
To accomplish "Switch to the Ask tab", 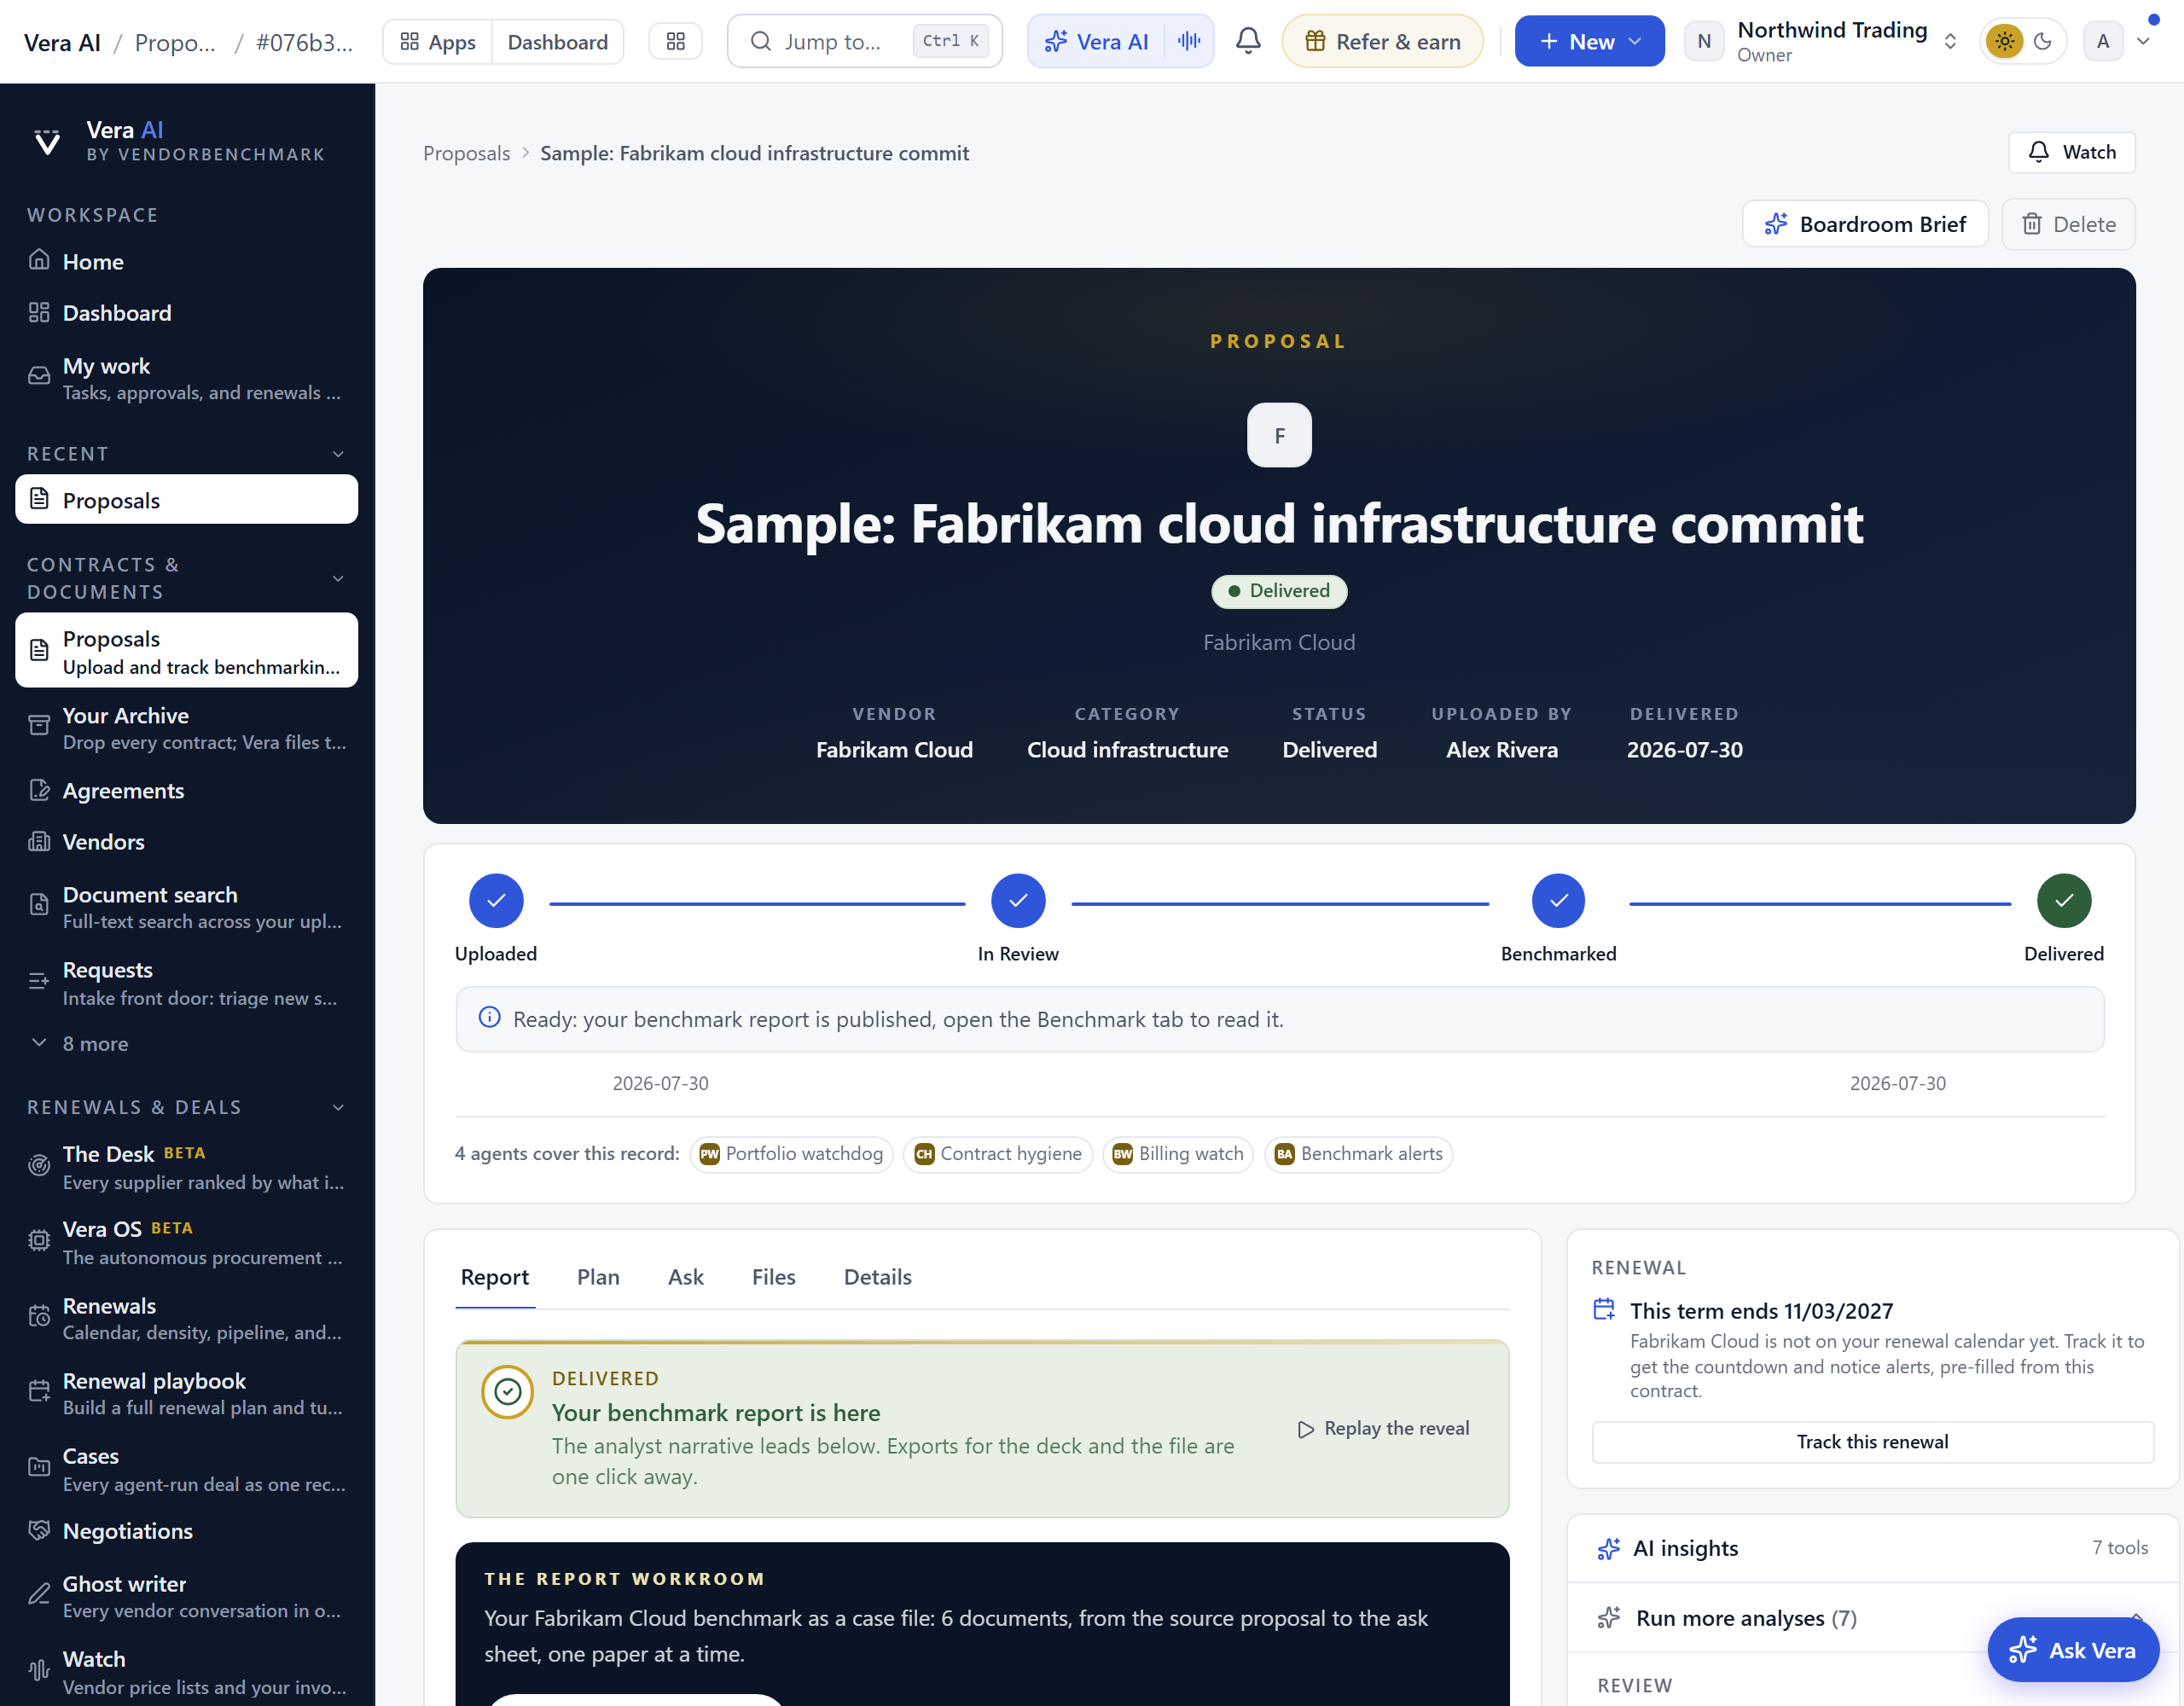I will point(685,1277).
